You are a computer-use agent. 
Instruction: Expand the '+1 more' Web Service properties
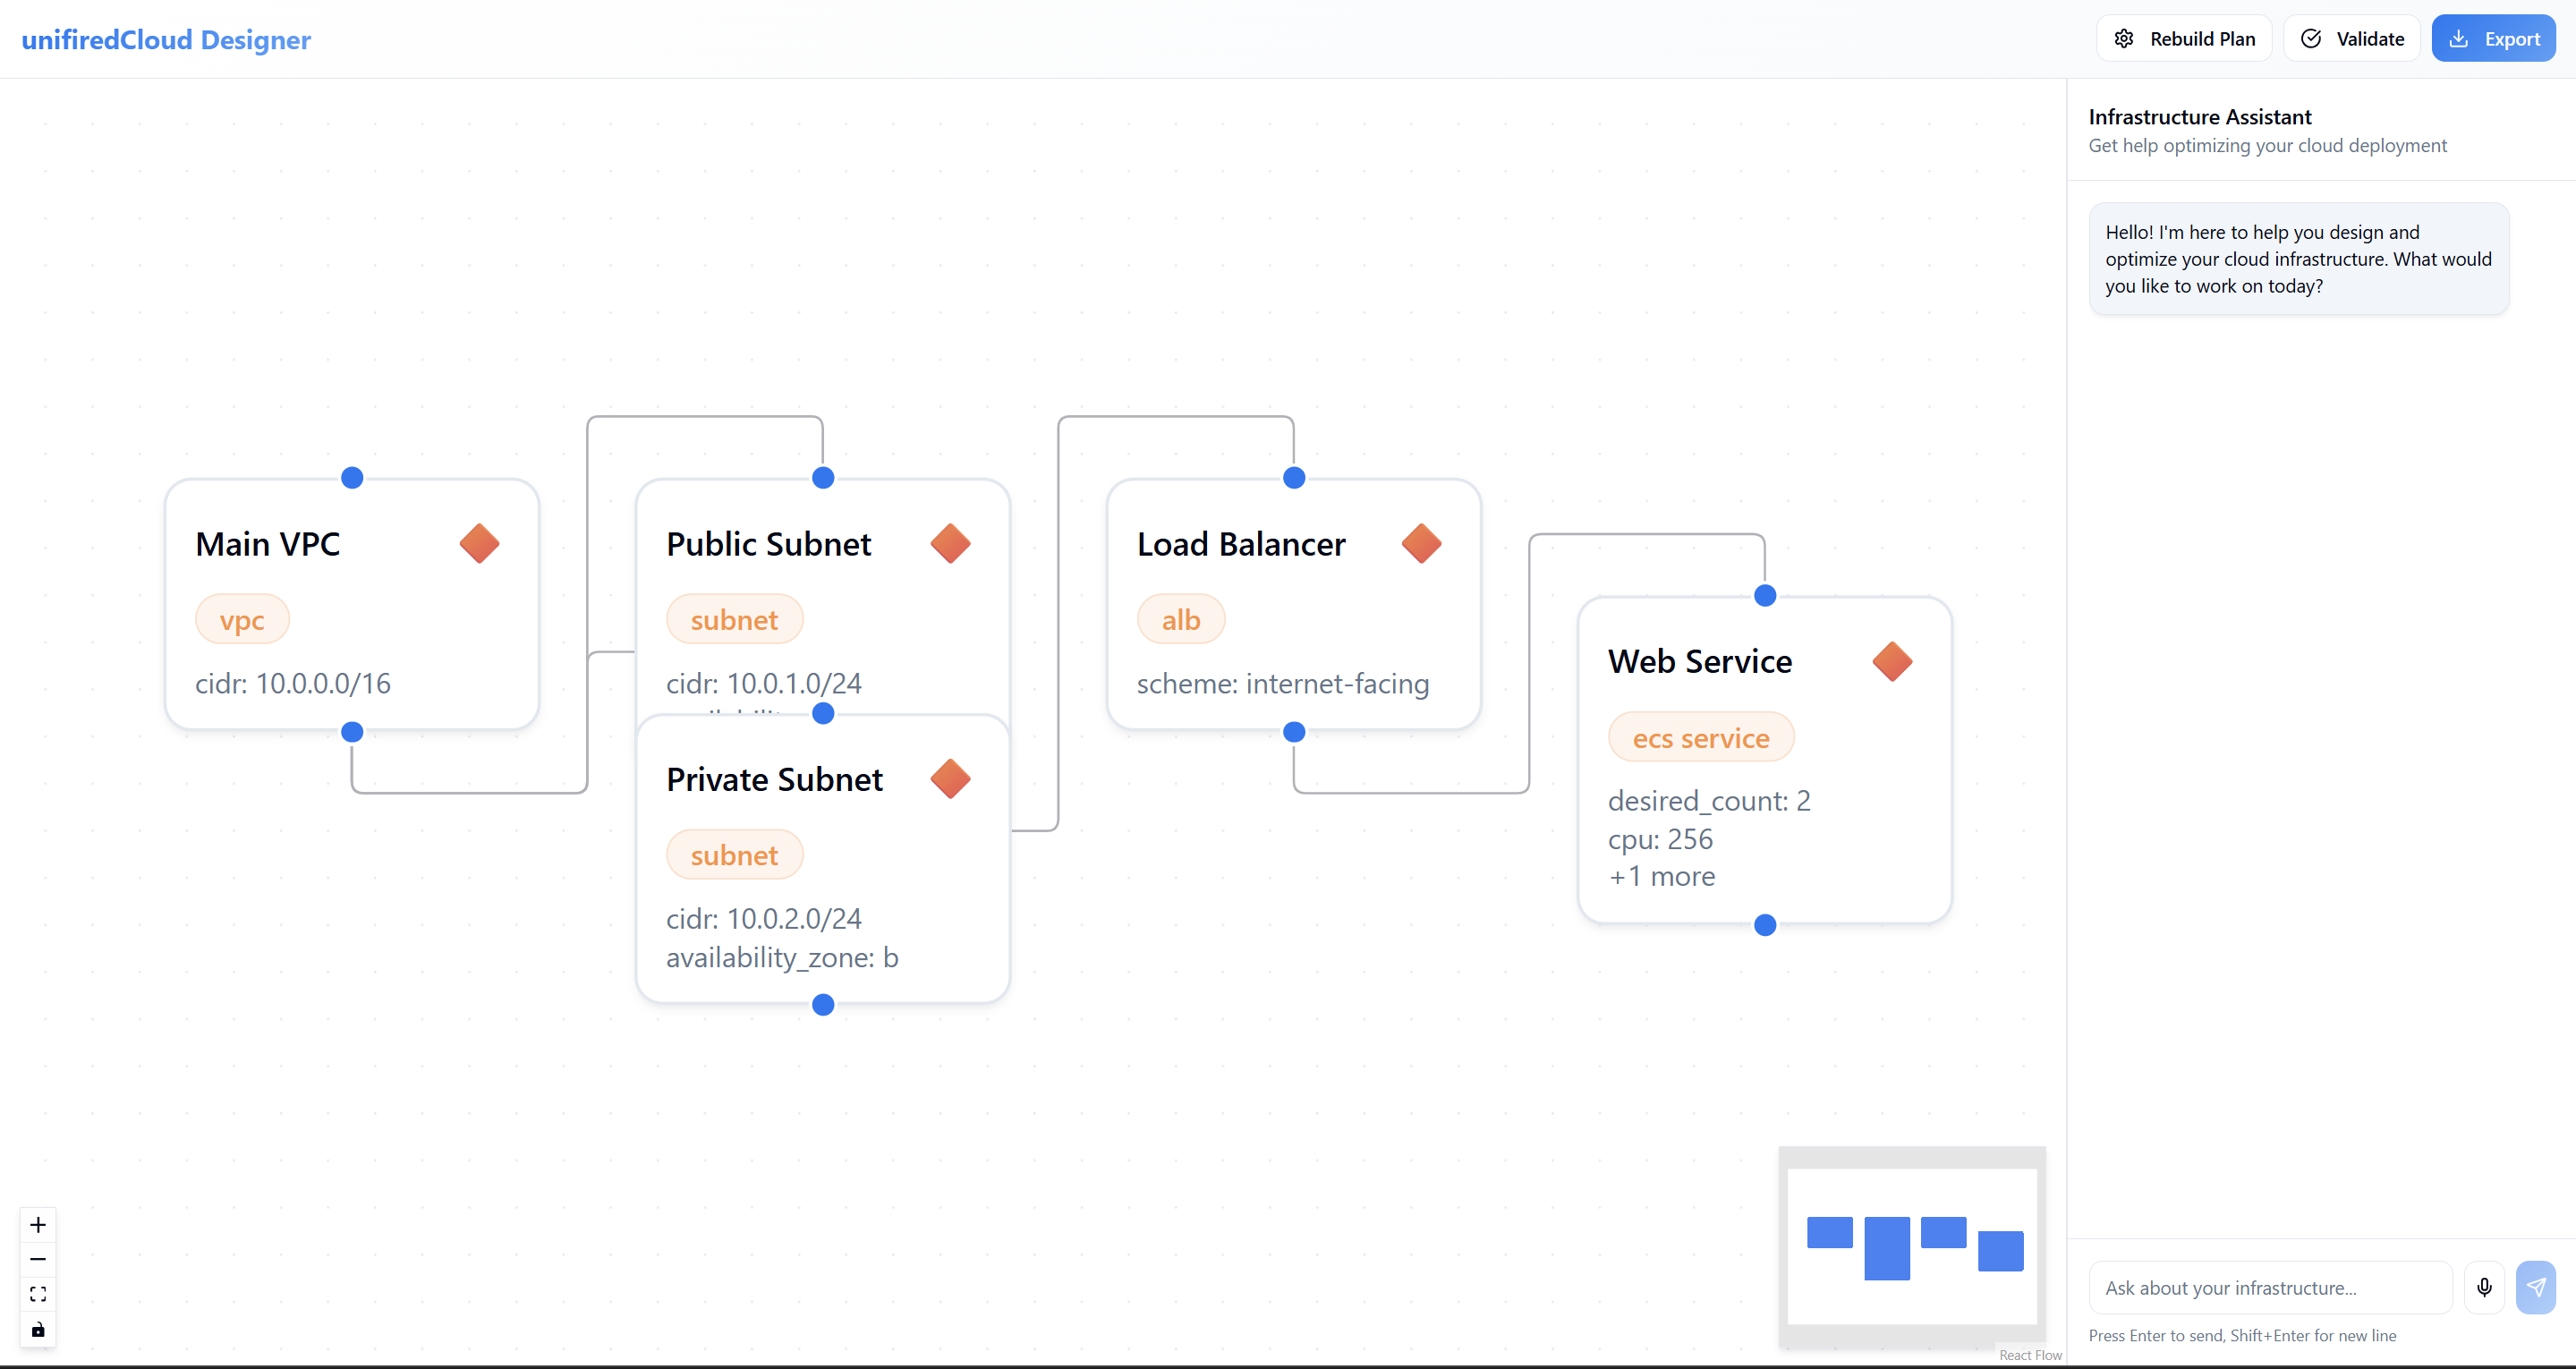[x=1662, y=877]
